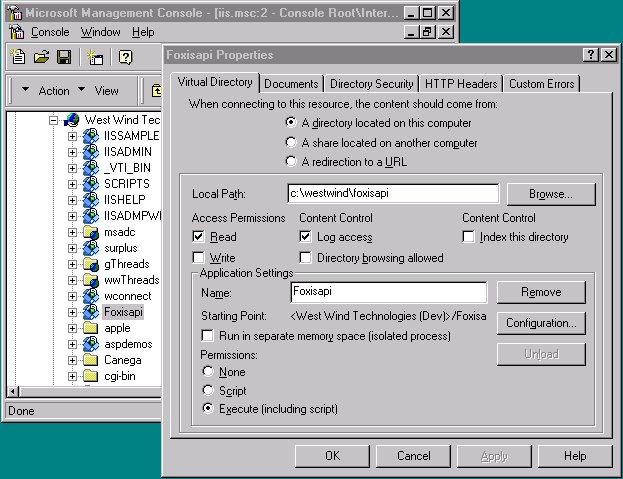Click the aspdemos virtual directory icon
Image resolution: width=623 pixels, height=479 pixels.
coord(91,344)
